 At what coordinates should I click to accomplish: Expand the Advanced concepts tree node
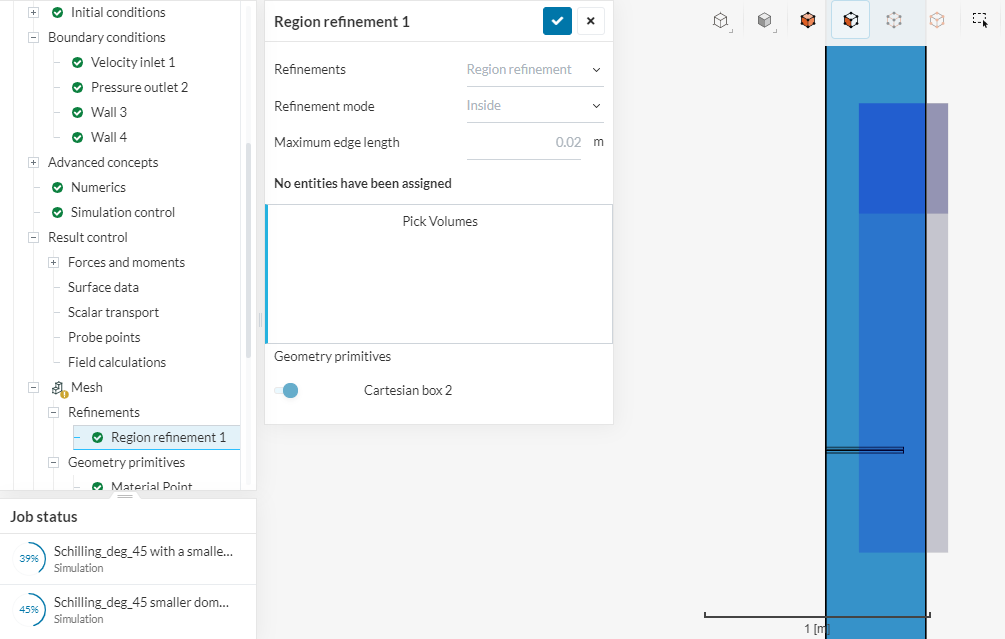[x=33, y=162]
